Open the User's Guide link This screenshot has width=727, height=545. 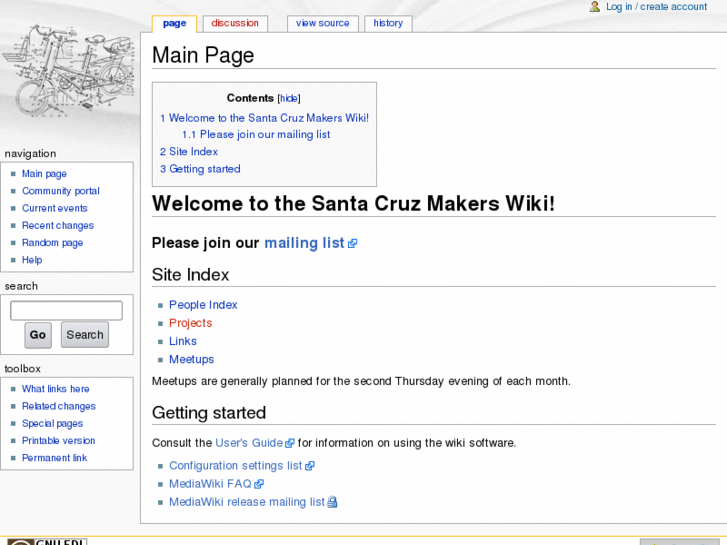[249, 443]
